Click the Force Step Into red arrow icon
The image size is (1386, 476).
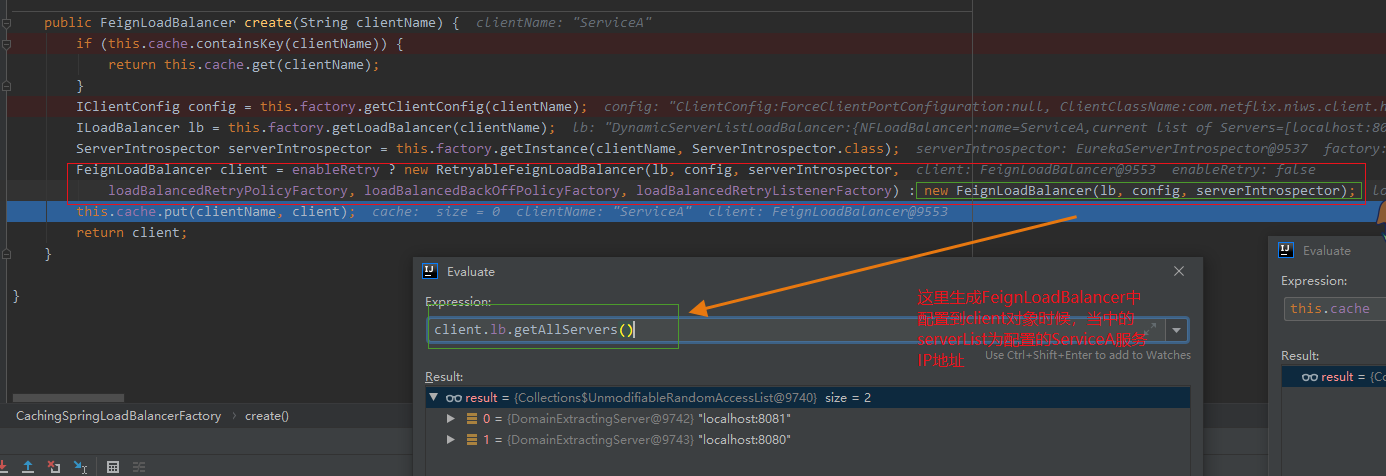coord(4,466)
